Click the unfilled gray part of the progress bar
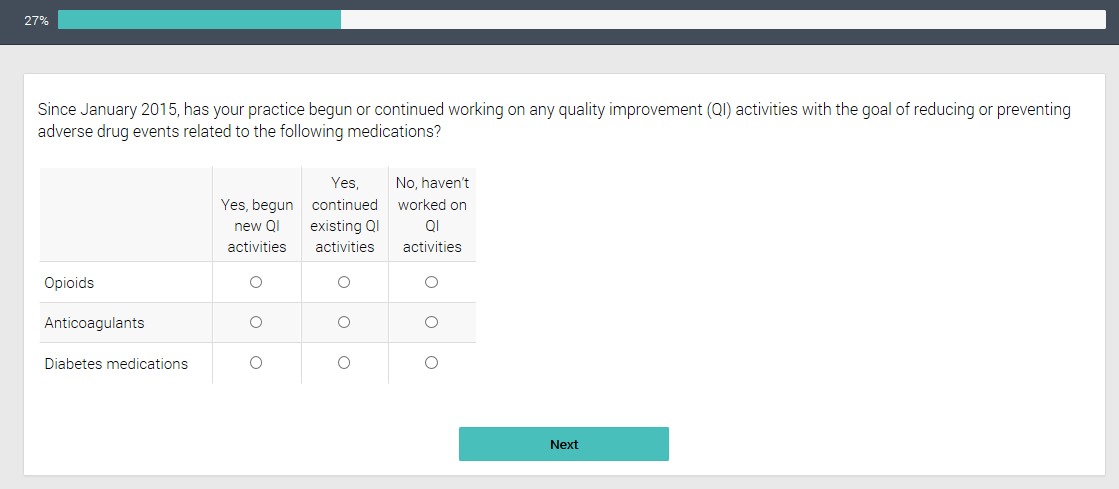 click(720, 20)
